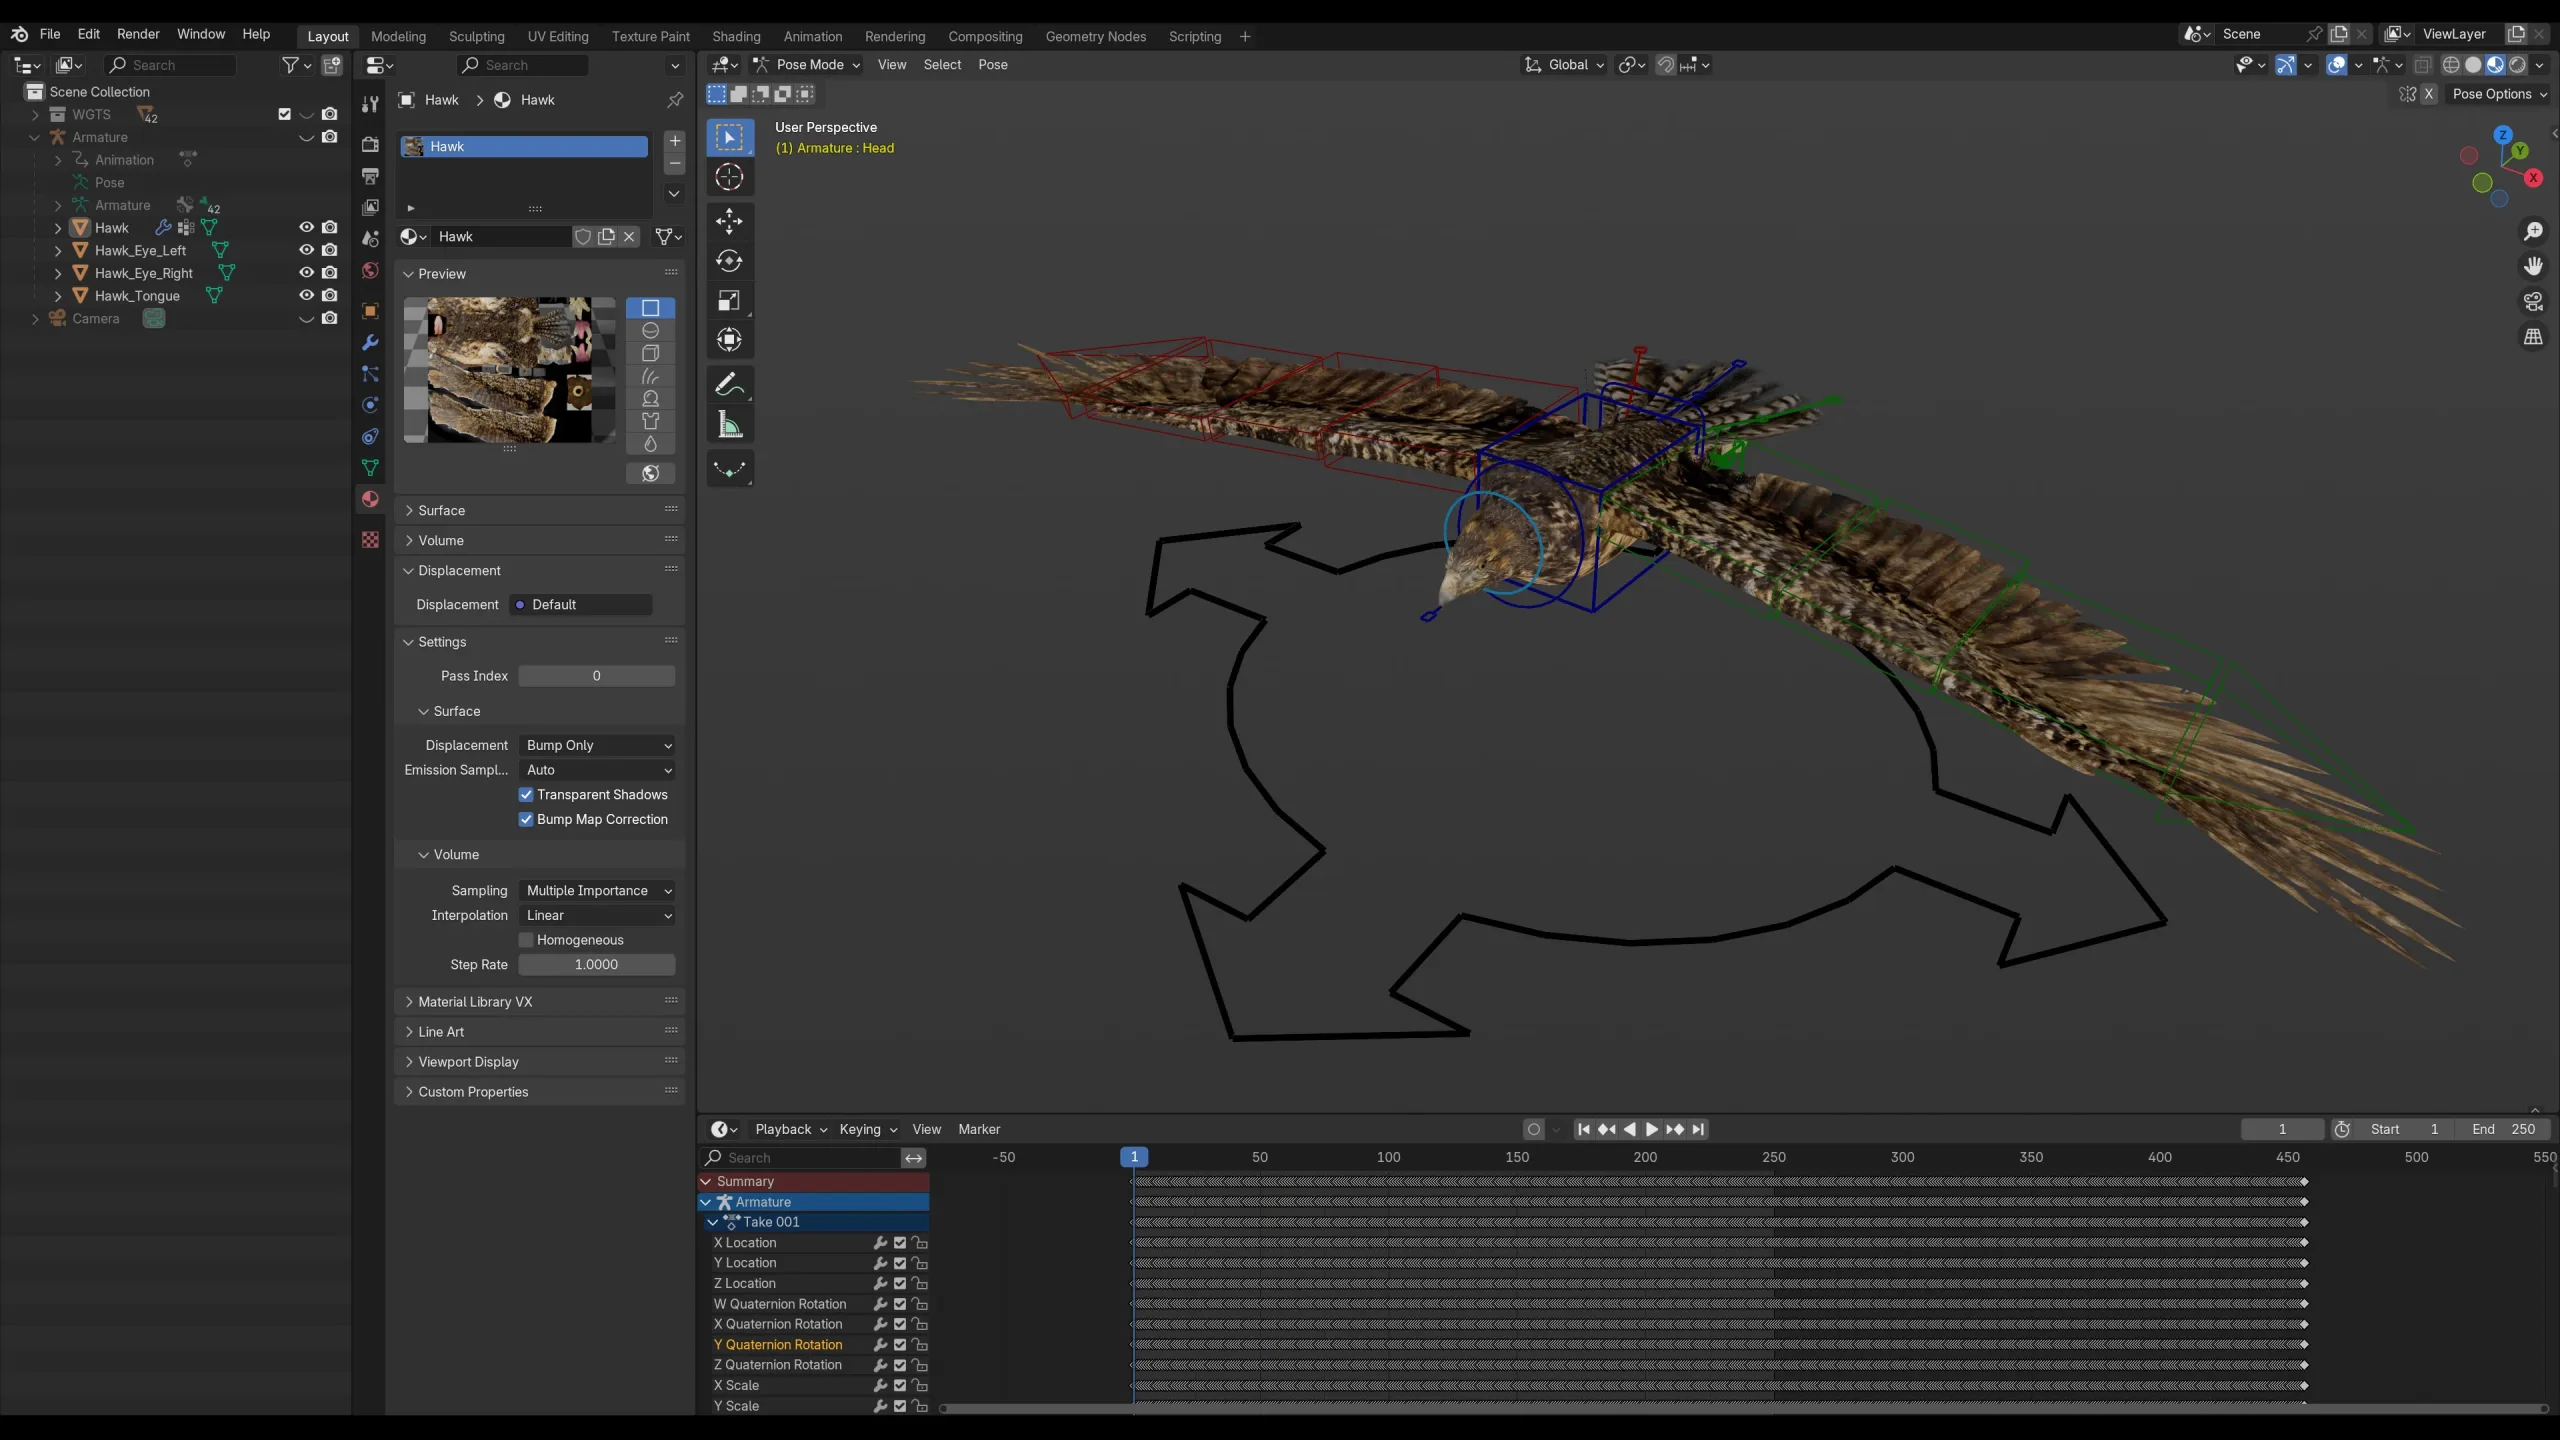The image size is (2560, 1440).
Task: Open the Physics properties tab
Action: click(x=370, y=405)
